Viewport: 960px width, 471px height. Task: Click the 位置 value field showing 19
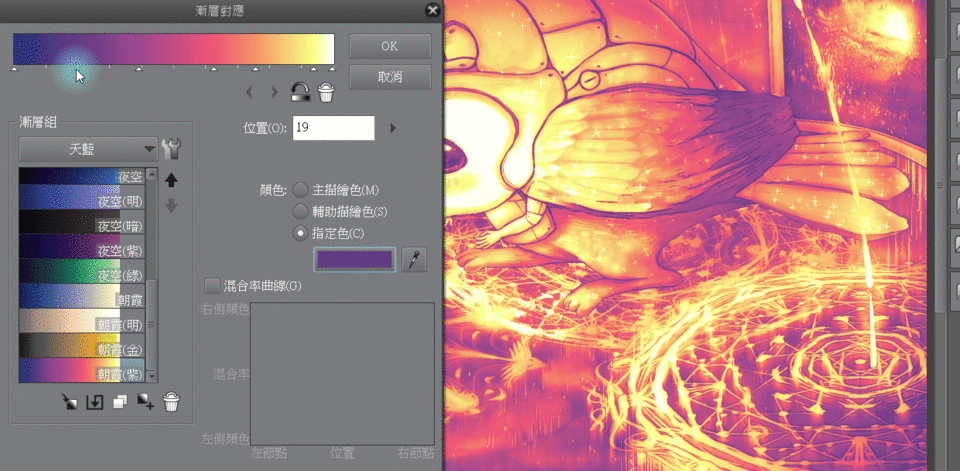(334, 128)
